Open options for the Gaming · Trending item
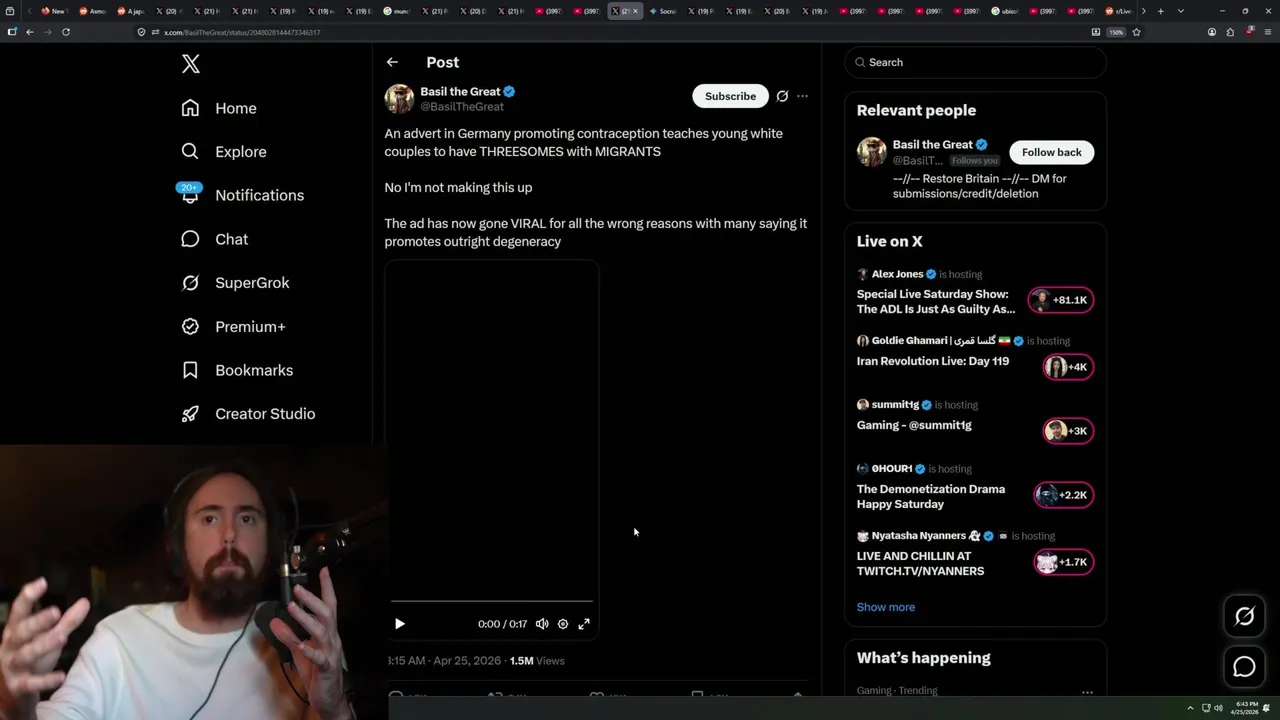Image resolution: width=1280 pixels, height=720 pixels. click(1087, 692)
